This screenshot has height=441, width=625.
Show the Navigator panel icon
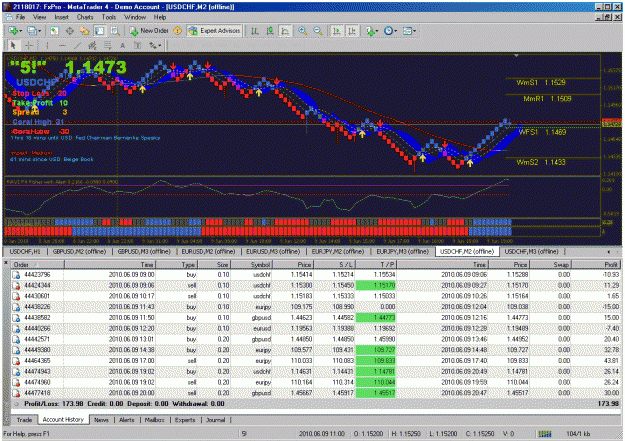pos(84,31)
